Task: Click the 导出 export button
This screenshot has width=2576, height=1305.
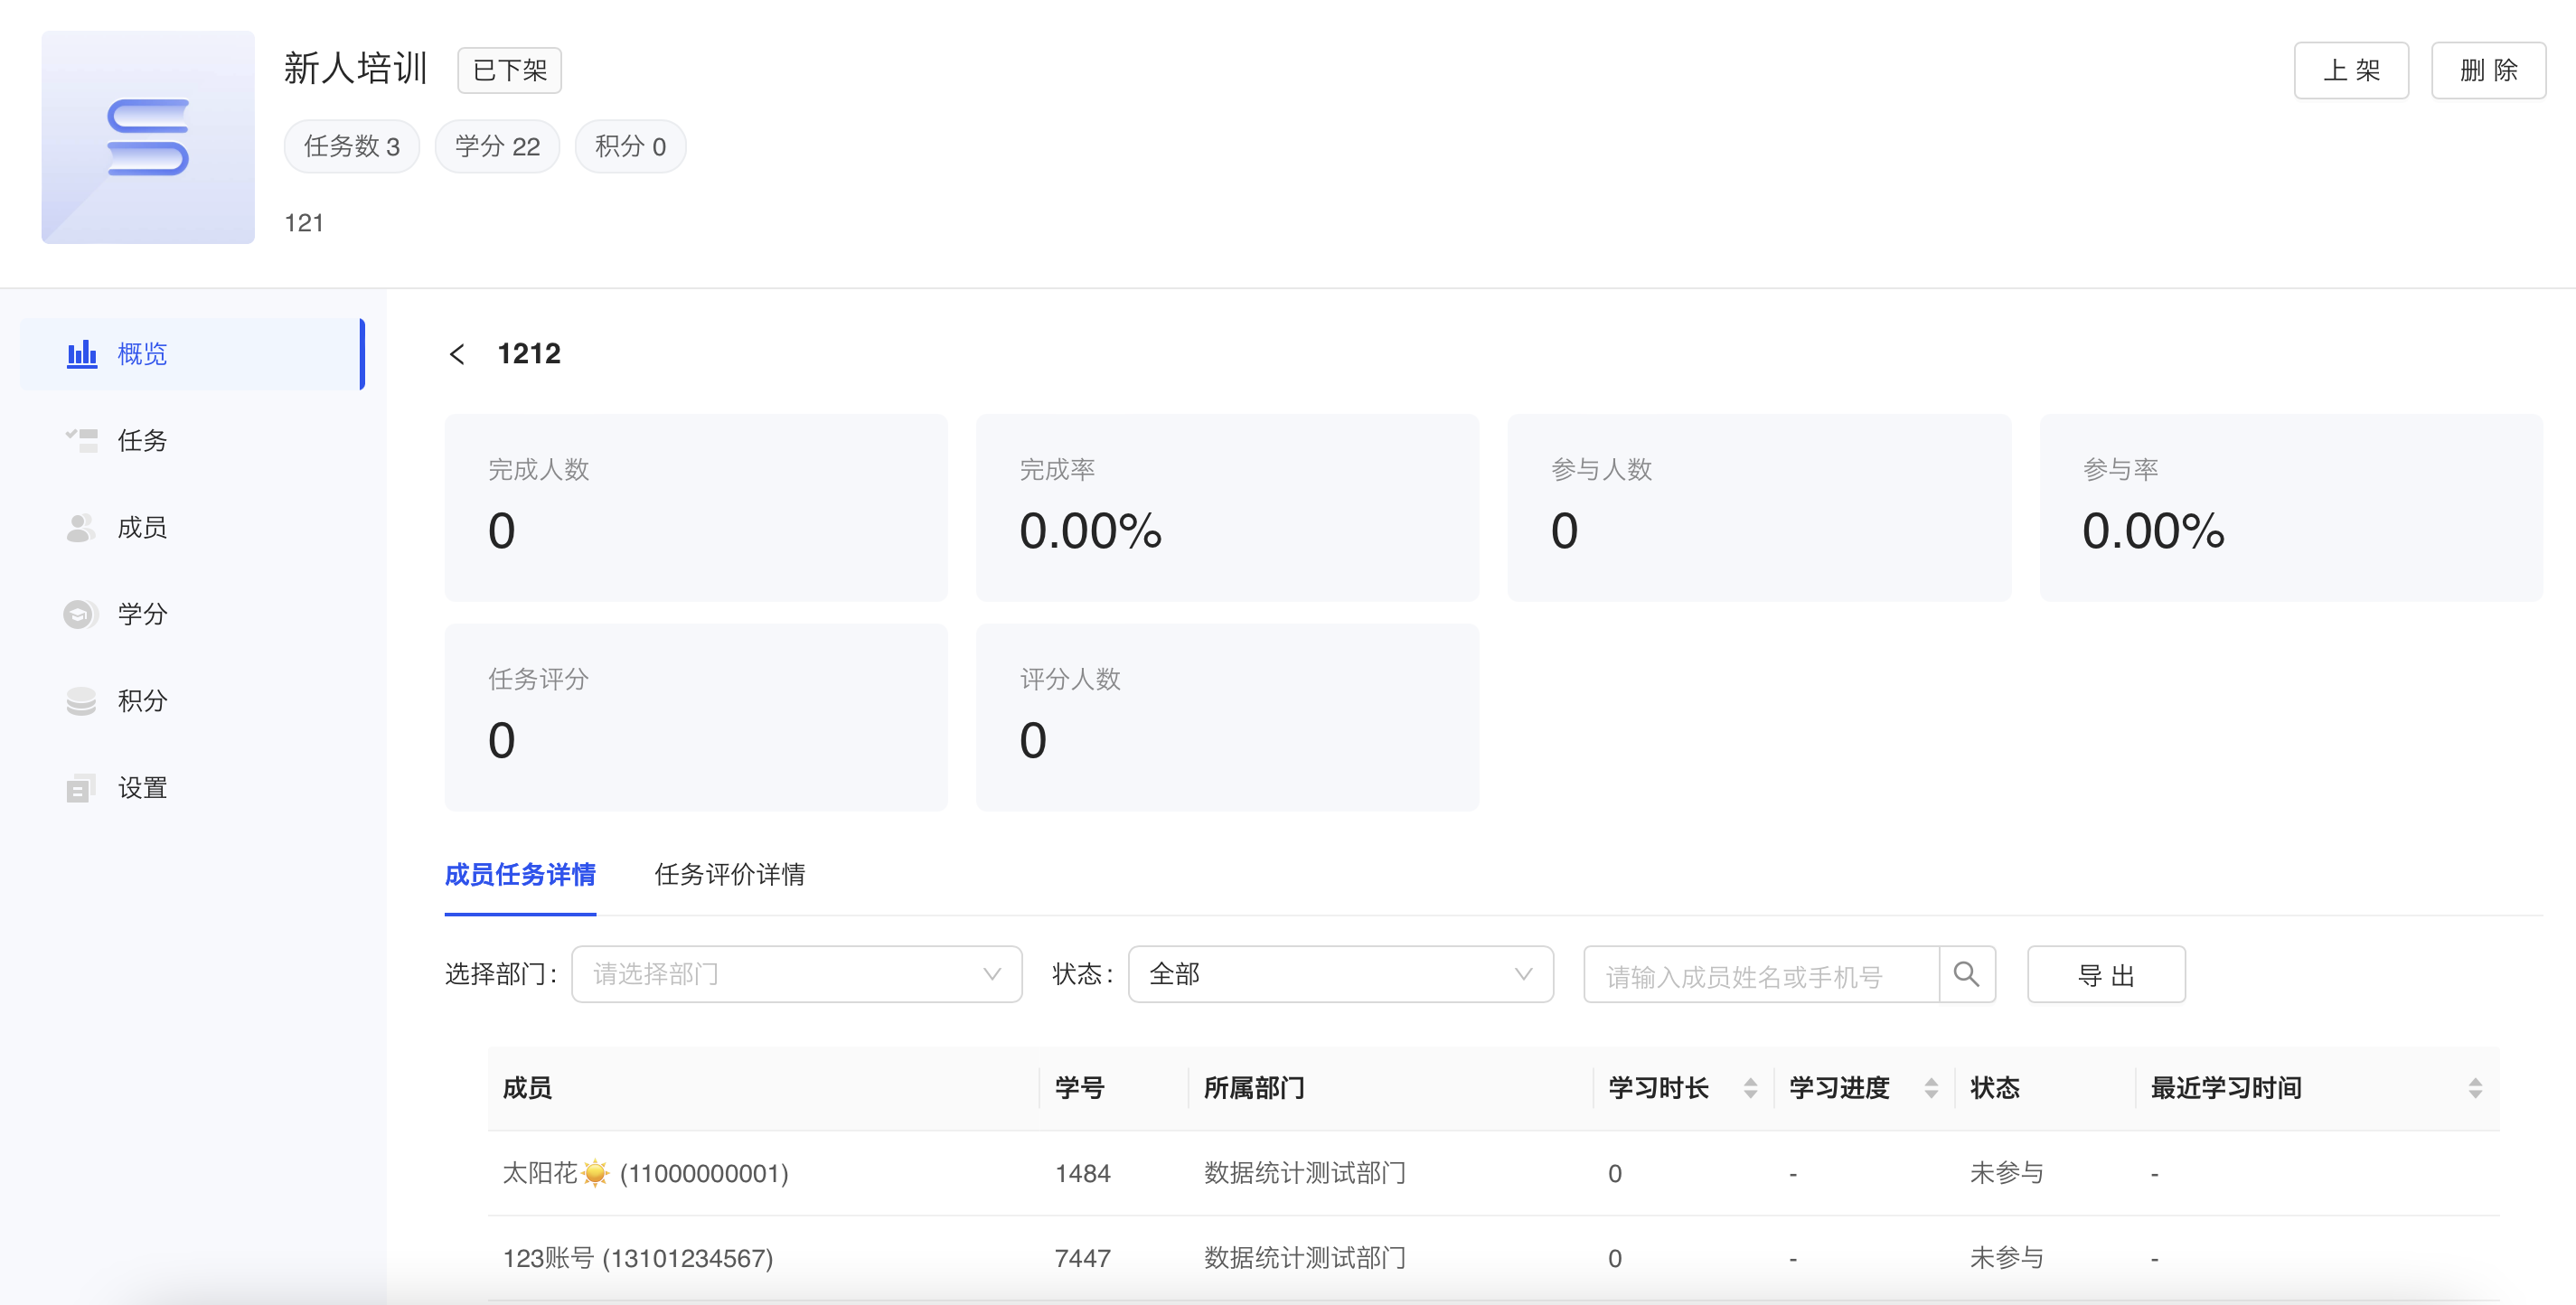Action: (2106, 974)
